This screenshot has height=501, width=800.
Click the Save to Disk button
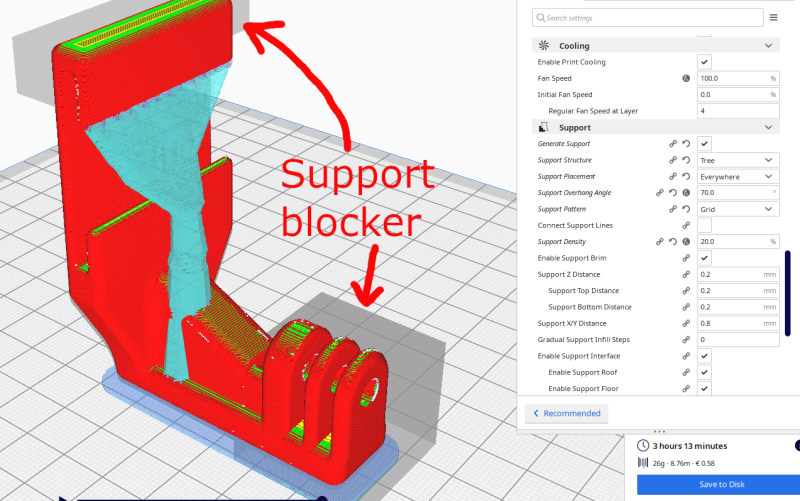click(x=718, y=484)
